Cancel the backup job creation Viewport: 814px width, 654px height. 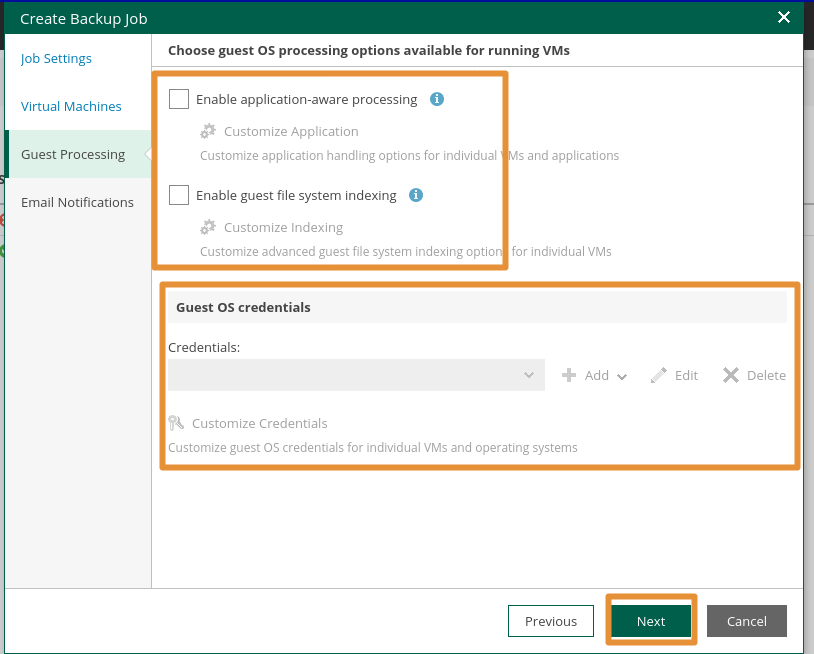click(x=747, y=621)
